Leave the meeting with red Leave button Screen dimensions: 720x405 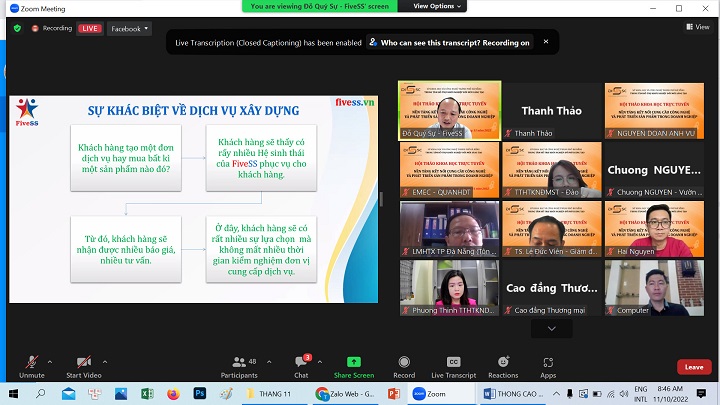(x=694, y=367)
